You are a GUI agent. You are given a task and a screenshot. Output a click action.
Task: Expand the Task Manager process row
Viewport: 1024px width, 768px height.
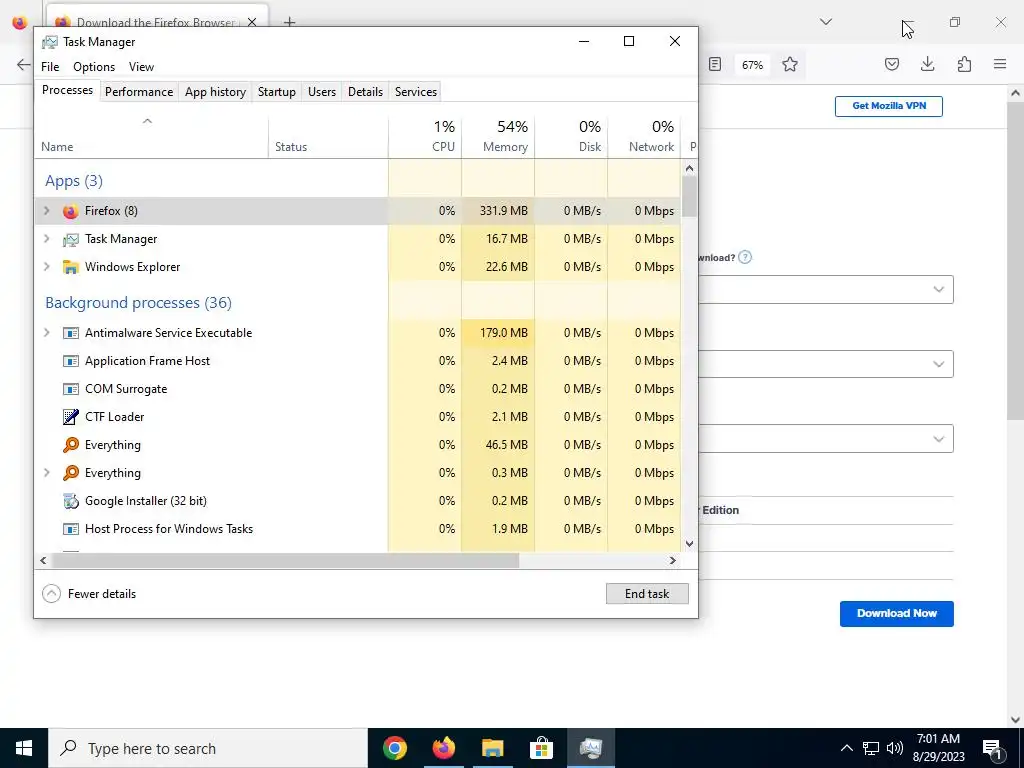click(46, 239)
